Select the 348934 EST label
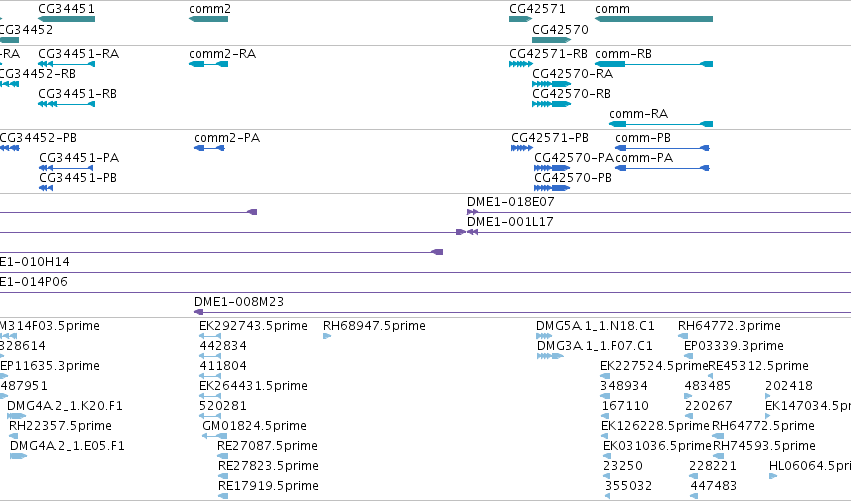The width and height of the screenshot is (851, 501). point(624,386)
